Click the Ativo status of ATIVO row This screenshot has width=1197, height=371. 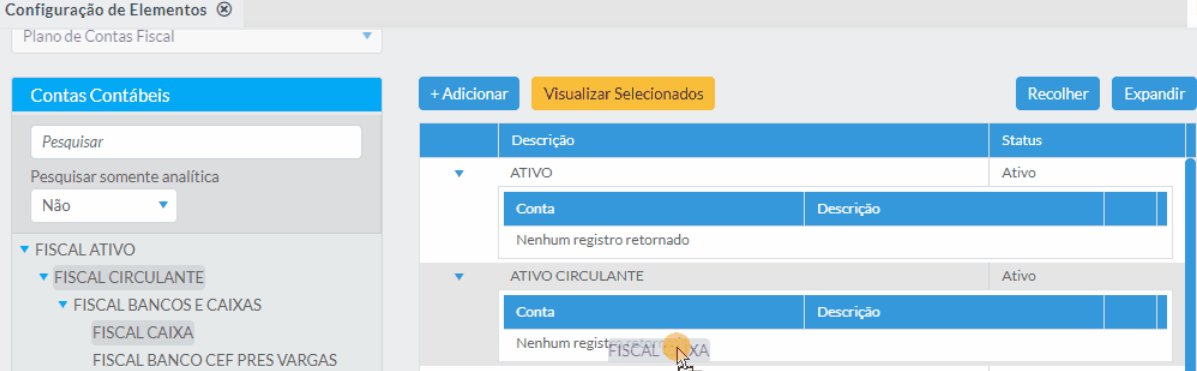coord(1018,173)
